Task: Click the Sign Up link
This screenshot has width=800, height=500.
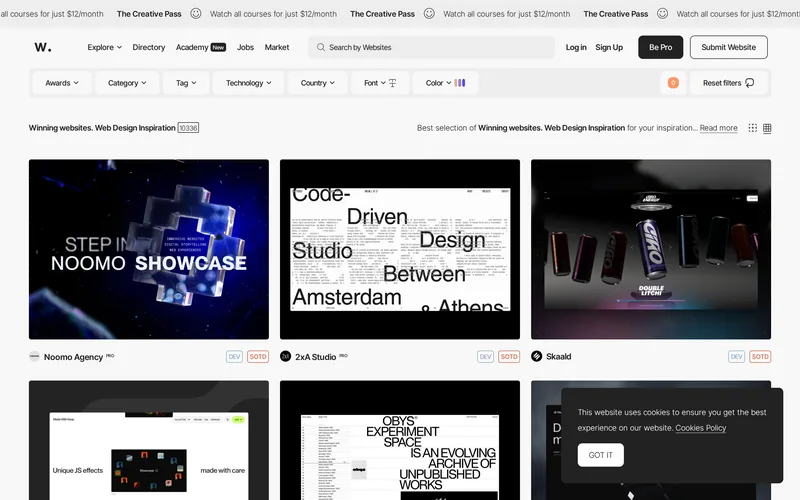Action: click(609, 47)
